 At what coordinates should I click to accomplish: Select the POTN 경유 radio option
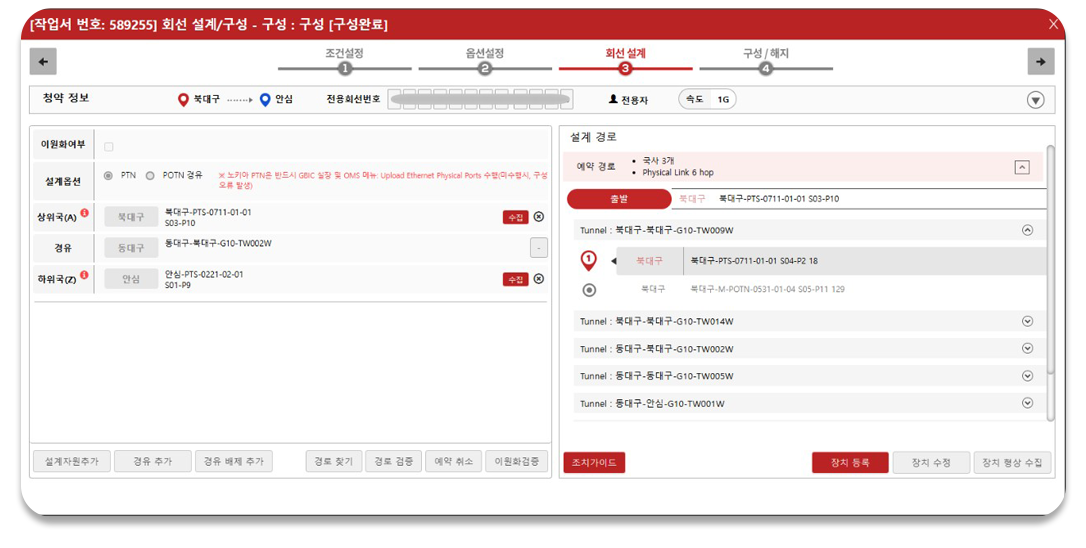(x=150, y=176)
